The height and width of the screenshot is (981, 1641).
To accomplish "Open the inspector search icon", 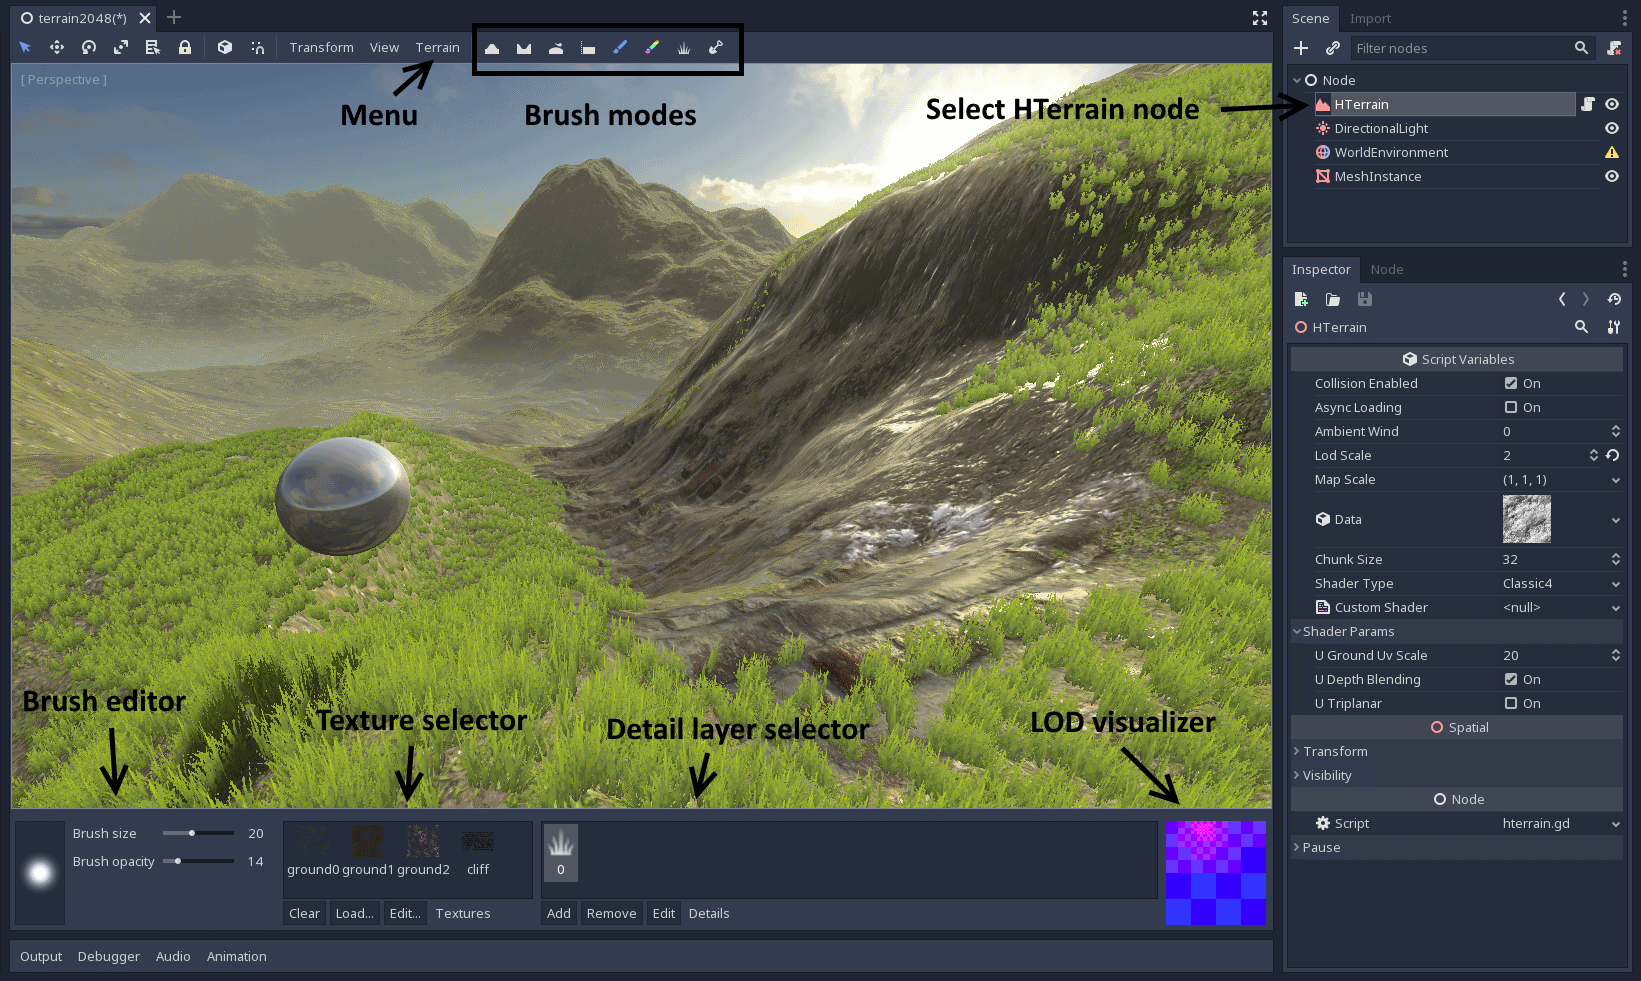I will tap(1582, 327).
